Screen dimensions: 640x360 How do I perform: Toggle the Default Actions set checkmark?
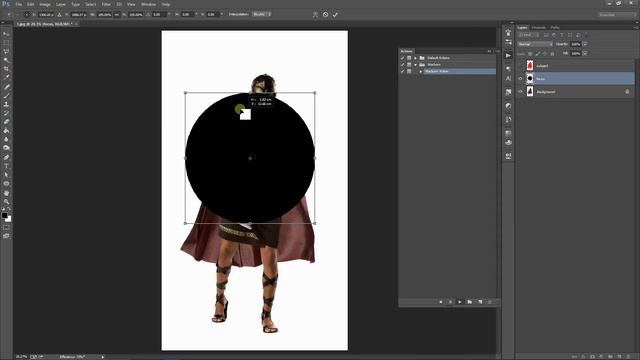pyautogui.click(x=402, y=58)
